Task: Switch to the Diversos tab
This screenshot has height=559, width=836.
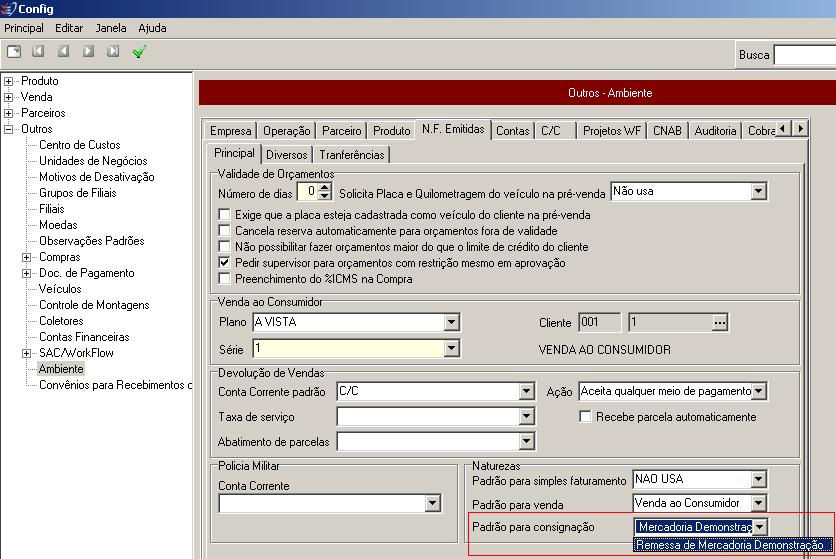Action: tap(286, 155)
